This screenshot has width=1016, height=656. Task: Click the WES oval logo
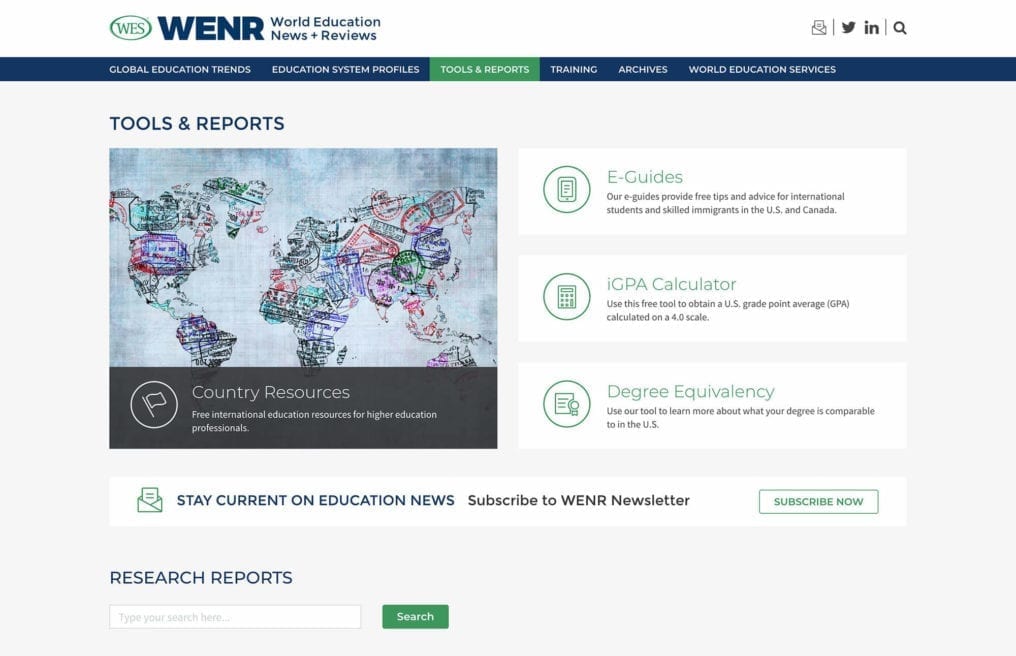click(x=130, y=28)
